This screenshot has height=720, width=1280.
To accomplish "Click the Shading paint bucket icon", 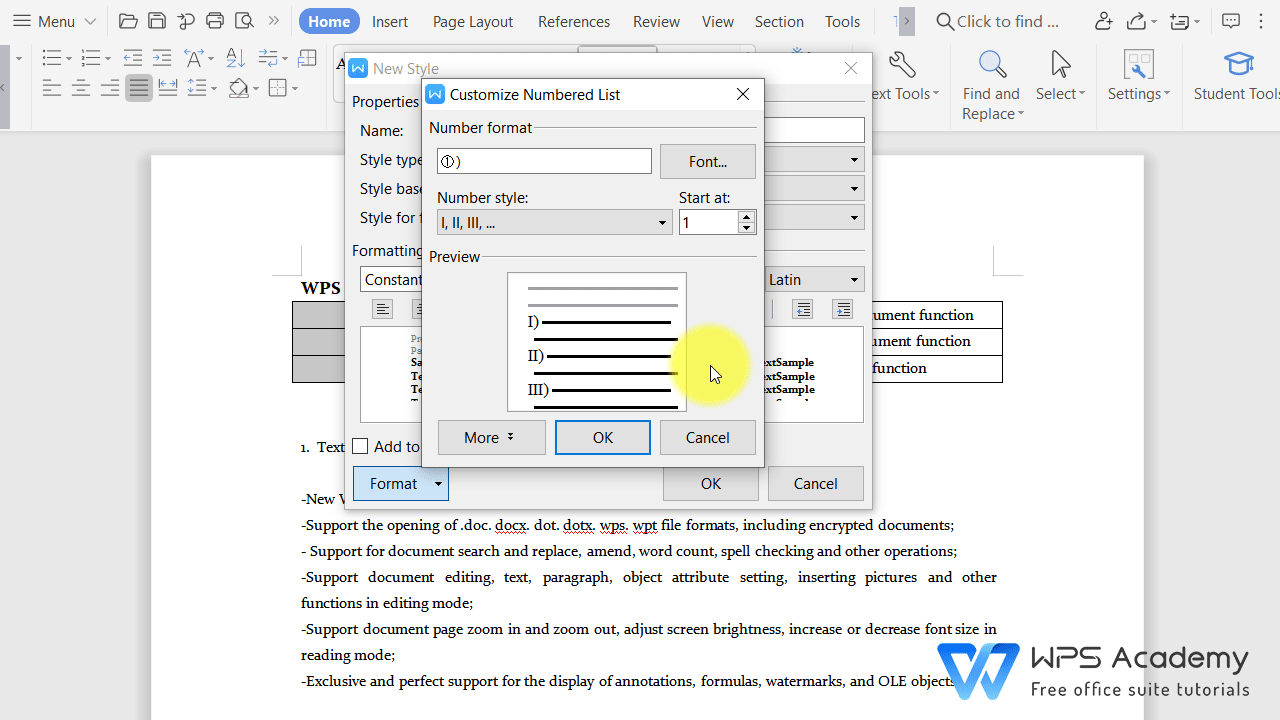I will (x=237, y=89).
